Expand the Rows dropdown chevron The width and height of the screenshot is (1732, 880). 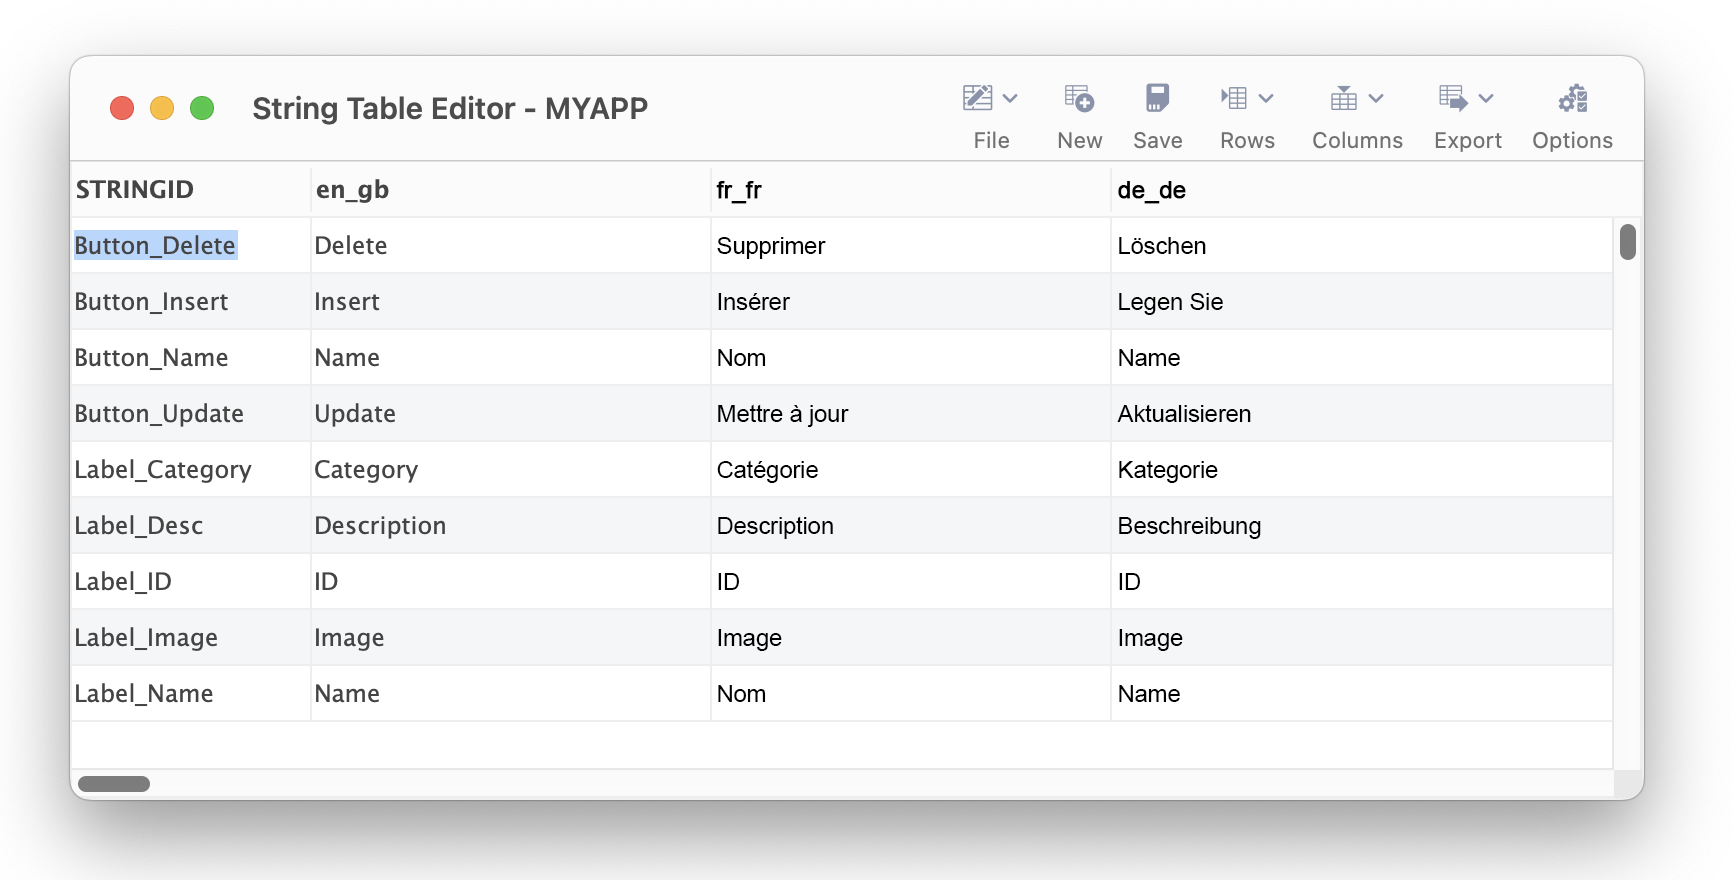(1266, 98)
